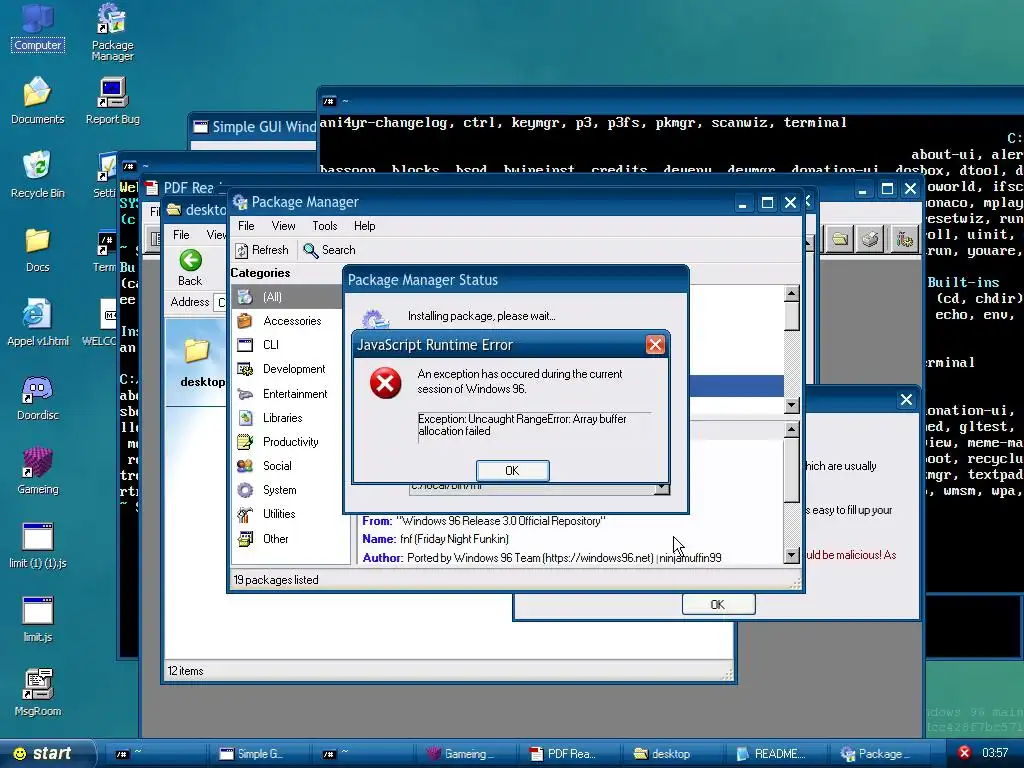The image size is (1024, 768).
Task: Click red error icon in system tray
Action: [x=964, y=752]
